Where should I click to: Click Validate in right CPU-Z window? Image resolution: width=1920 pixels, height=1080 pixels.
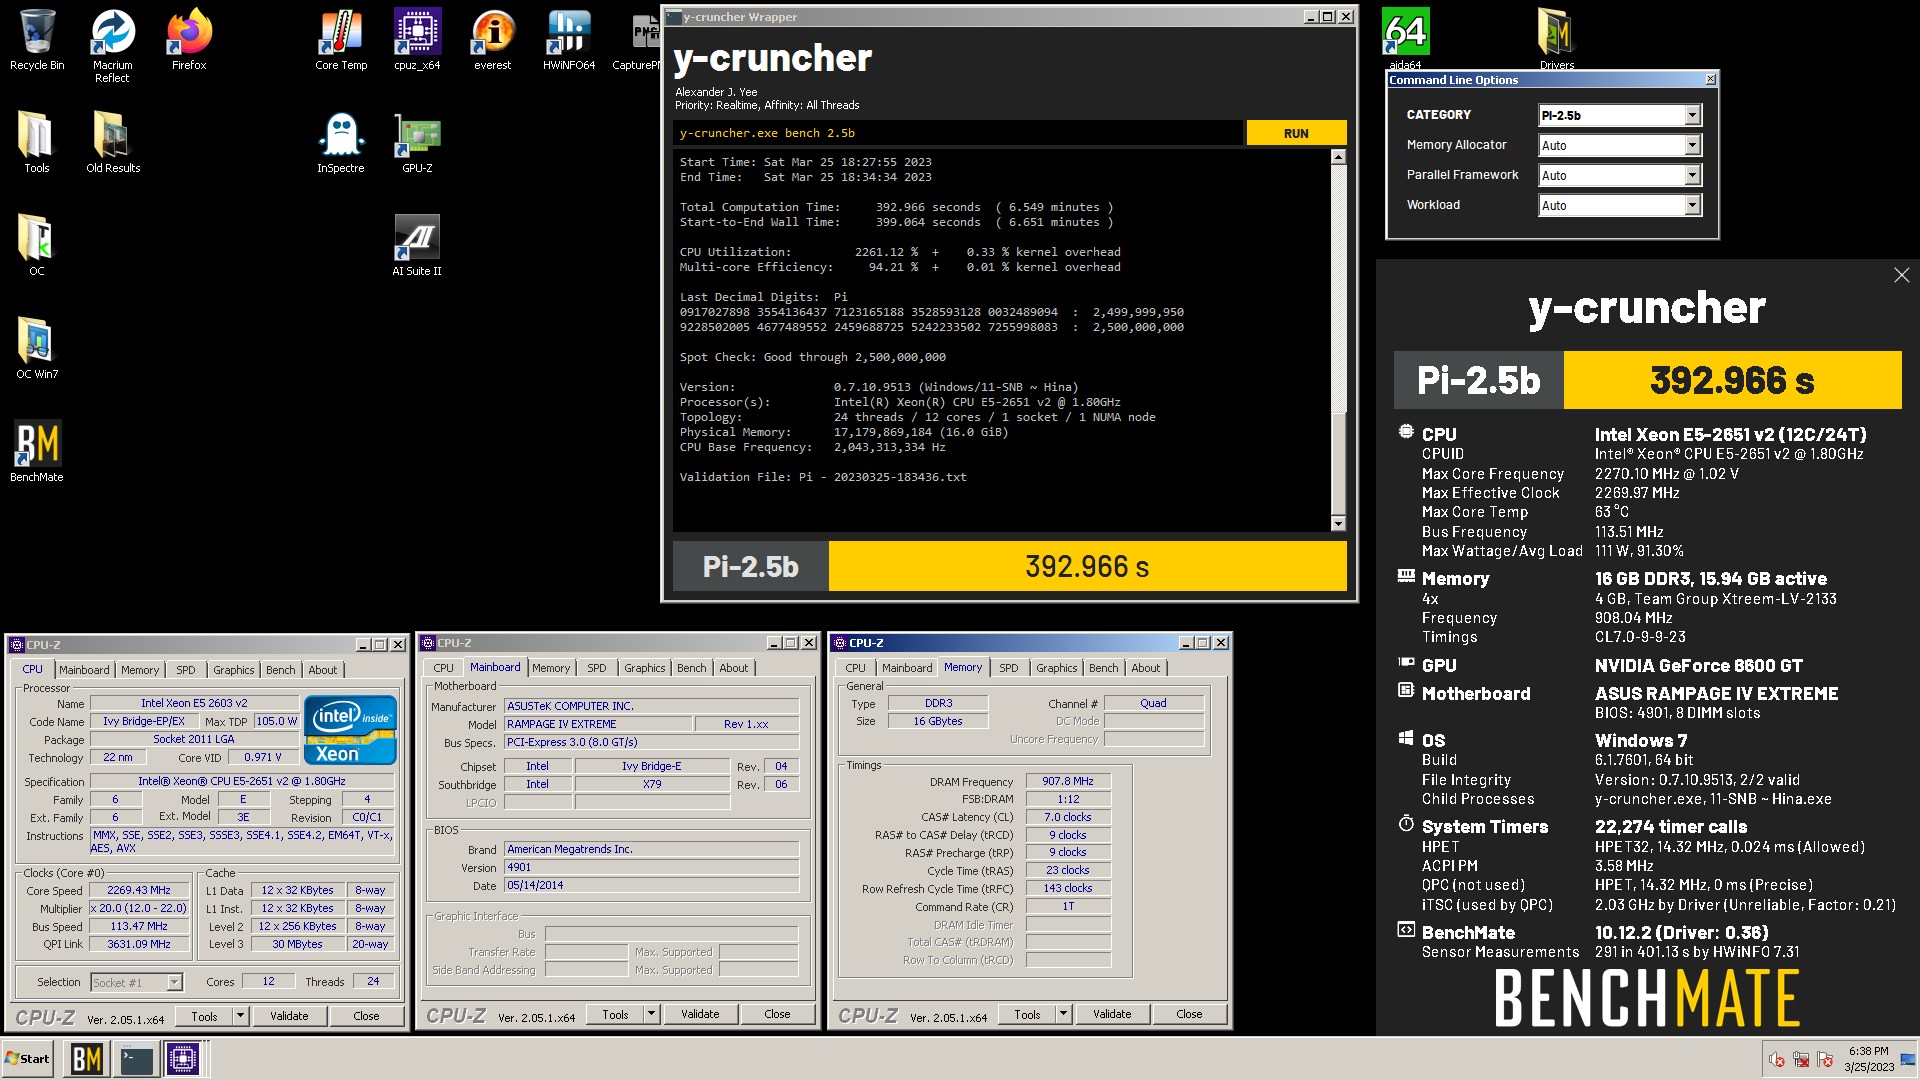pyautogui.click(x=1112, y=1014)
